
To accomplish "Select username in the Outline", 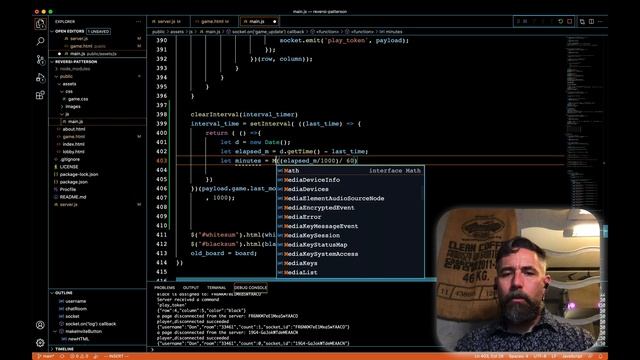I will pyautogui.click(x=76, y=301).
